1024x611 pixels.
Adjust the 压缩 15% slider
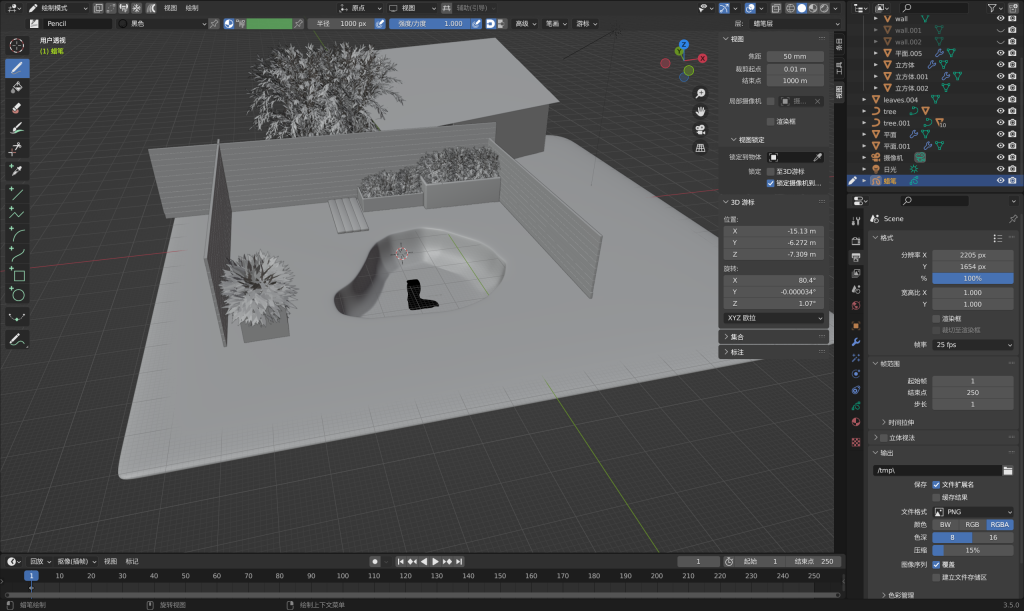pyautogui.click(x=973, y=550)
